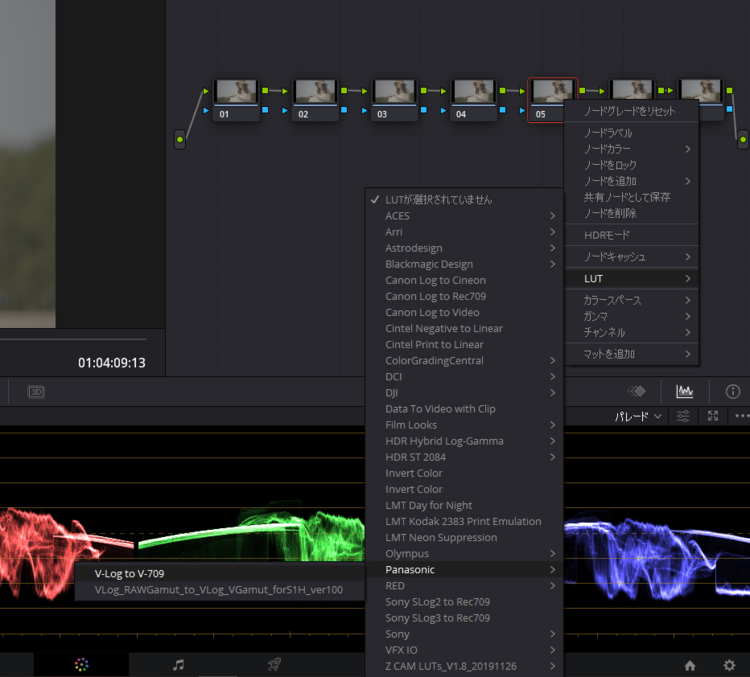Click the project home icon

pyautogui.click(x=690, y=665)
